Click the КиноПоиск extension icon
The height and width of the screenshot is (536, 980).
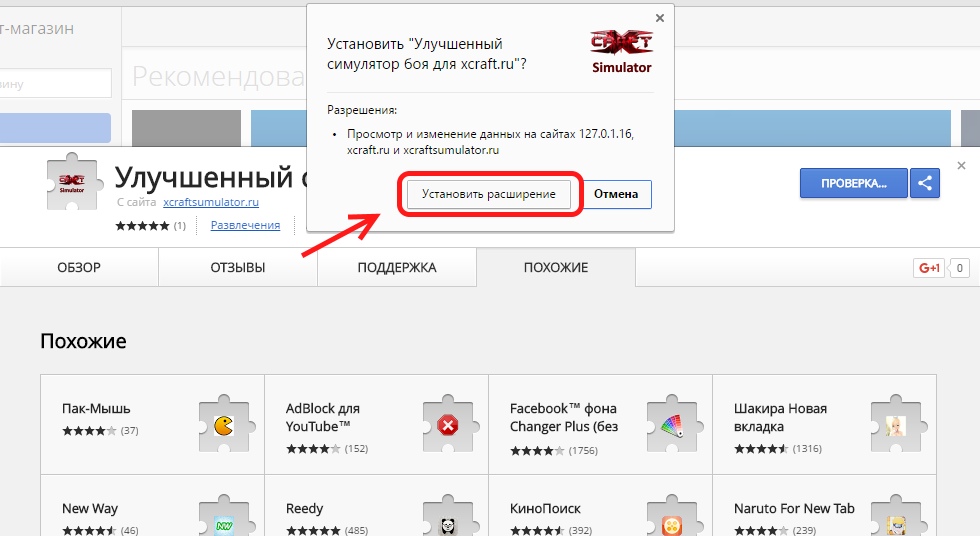click(671, 524)
